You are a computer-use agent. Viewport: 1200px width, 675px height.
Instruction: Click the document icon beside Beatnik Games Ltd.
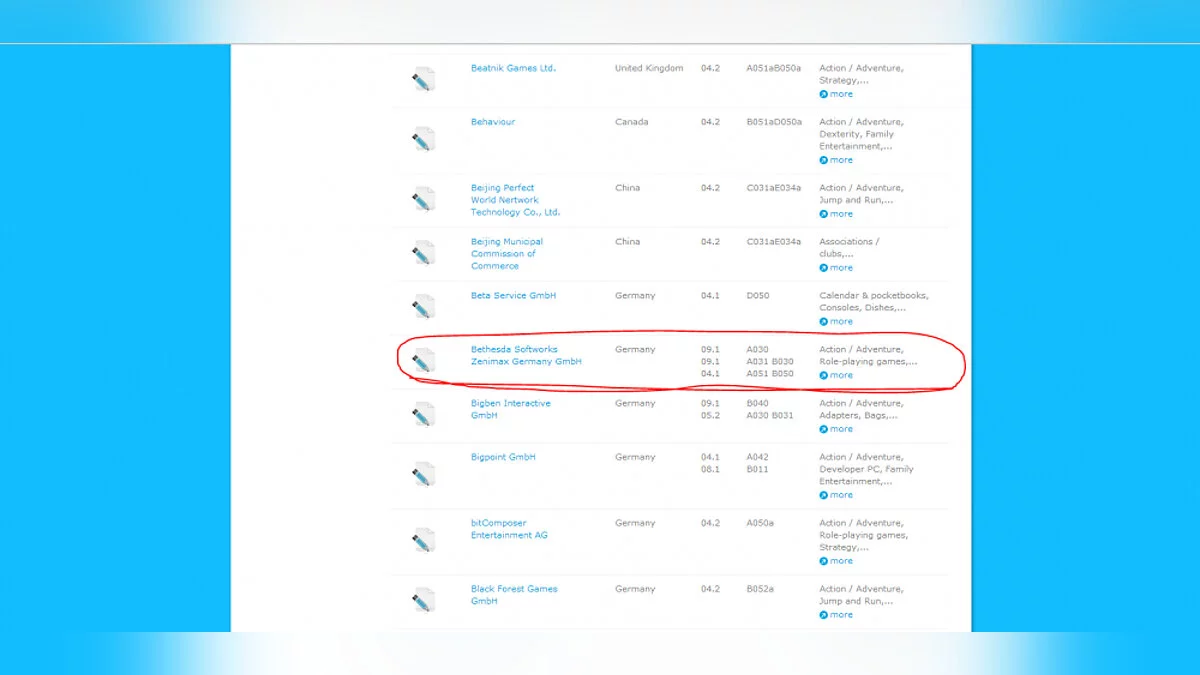424,79
